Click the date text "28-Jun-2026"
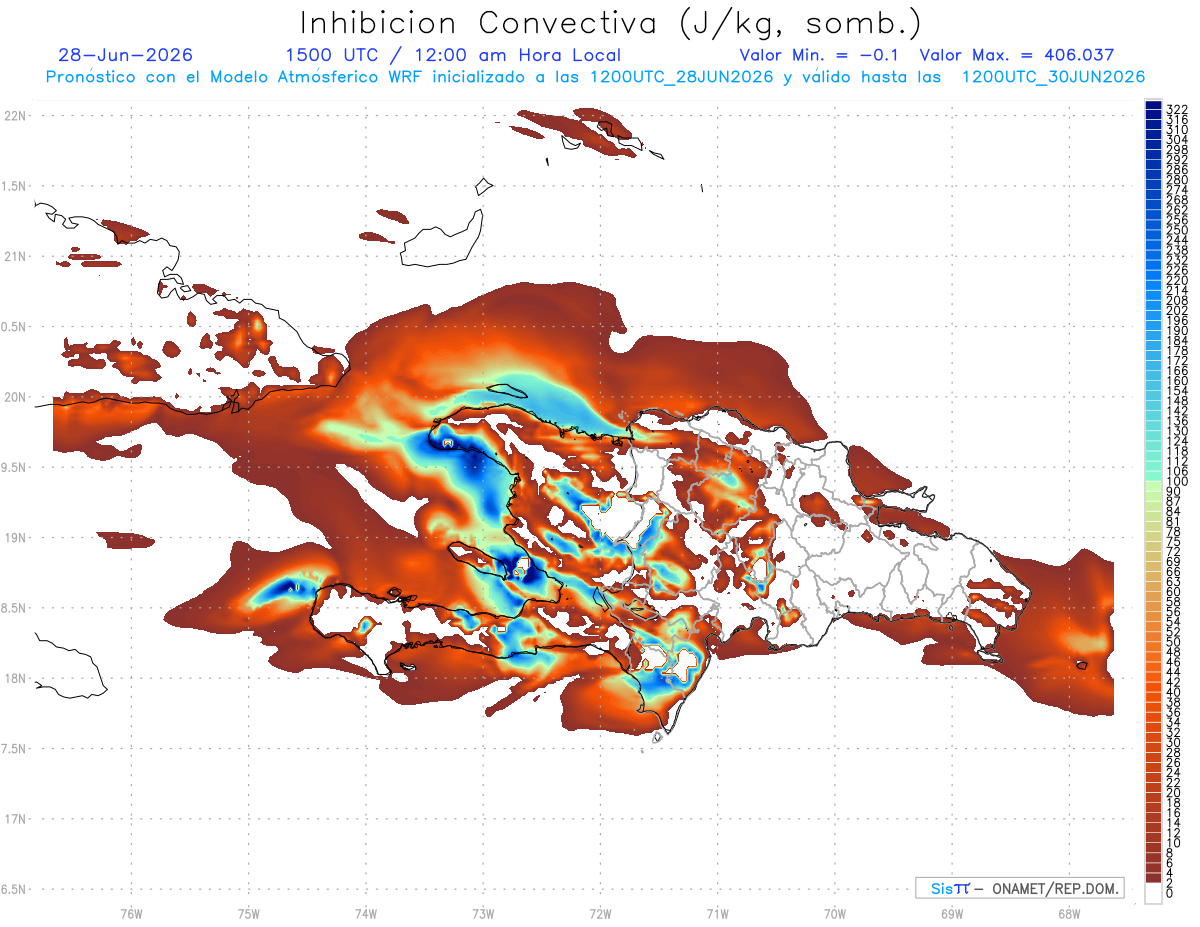The image size is (1200, 927). 126,55
